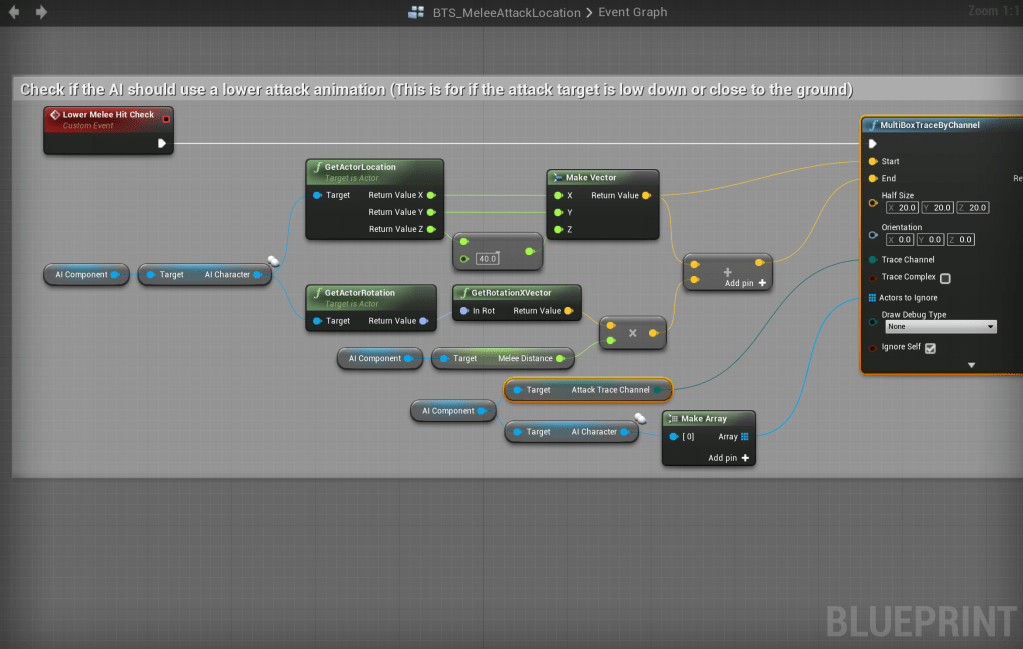Select the GetActorRotation node title

pos(359,293)
